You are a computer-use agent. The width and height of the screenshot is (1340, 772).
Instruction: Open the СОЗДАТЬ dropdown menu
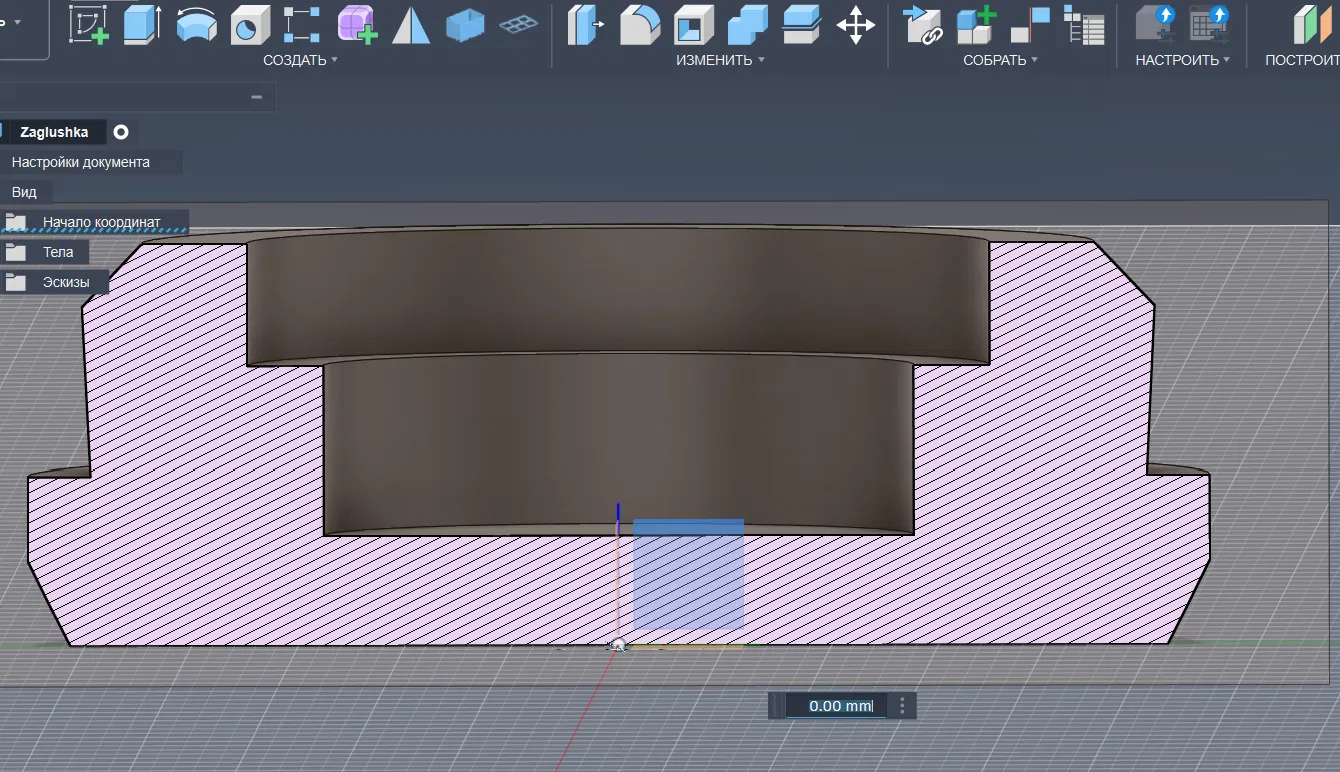300,60
